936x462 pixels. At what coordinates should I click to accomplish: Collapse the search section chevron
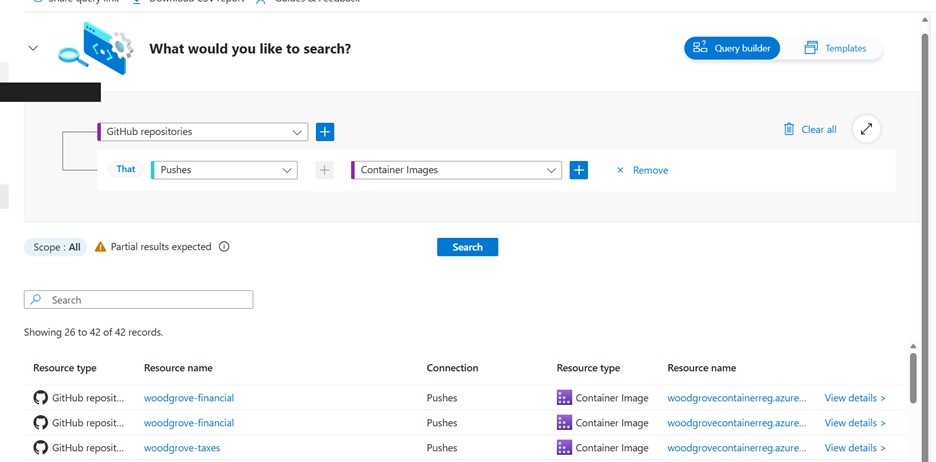click(33, 48)
